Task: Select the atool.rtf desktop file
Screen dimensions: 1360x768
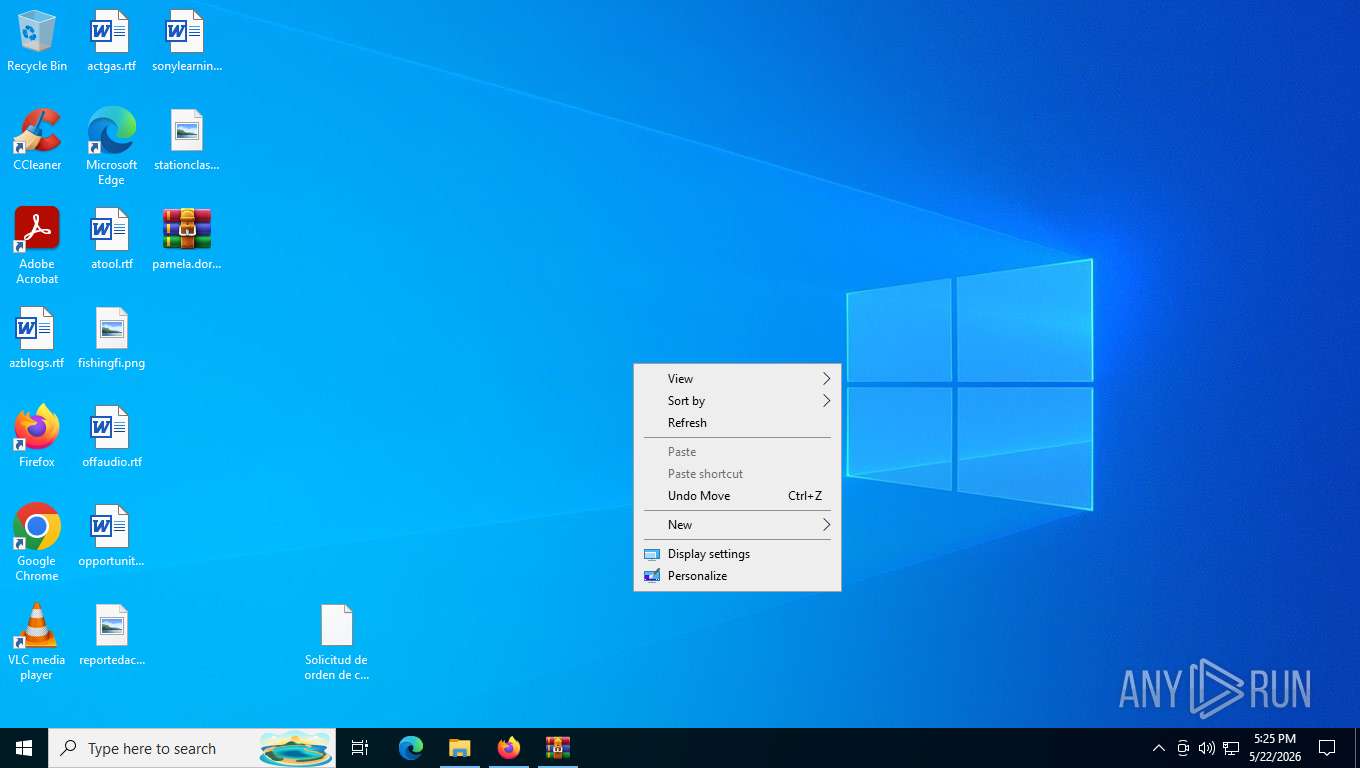Action: (x=111, y=240)
